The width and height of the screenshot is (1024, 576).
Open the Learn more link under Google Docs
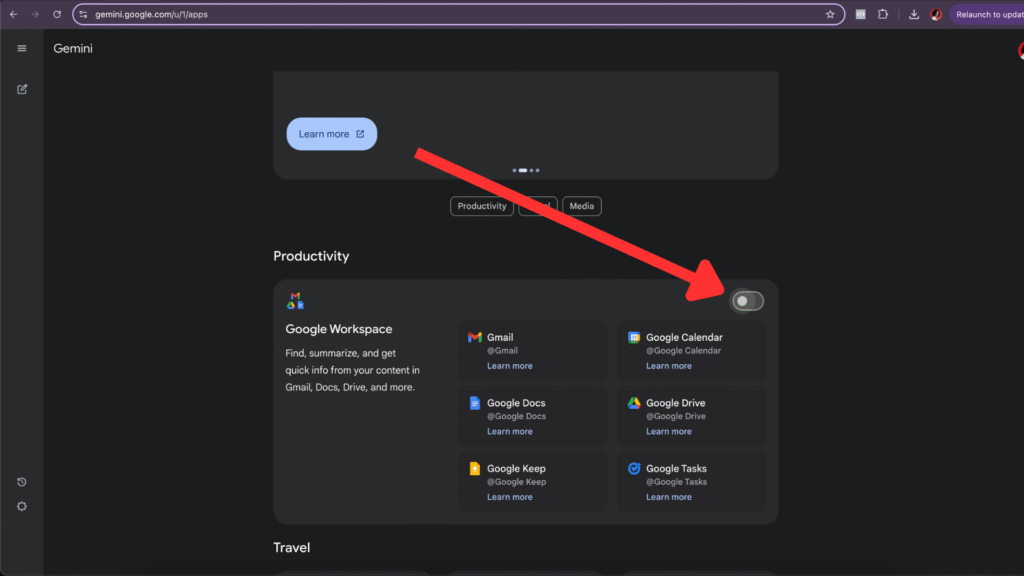pos(509,431)
